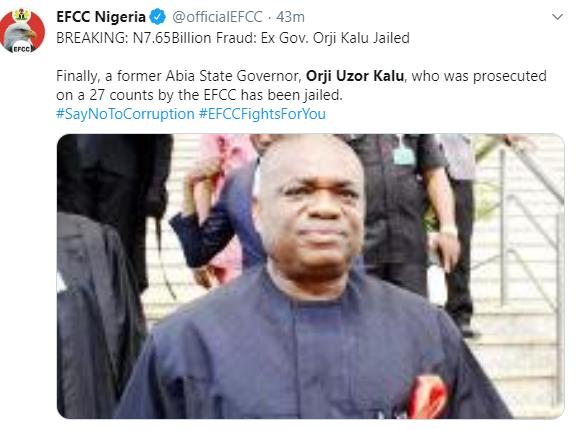Follow the #EFCCFightsForYou hashtag
Image resolution: width=577 pixels, height=430 pixels.
(x=262, y=114)
